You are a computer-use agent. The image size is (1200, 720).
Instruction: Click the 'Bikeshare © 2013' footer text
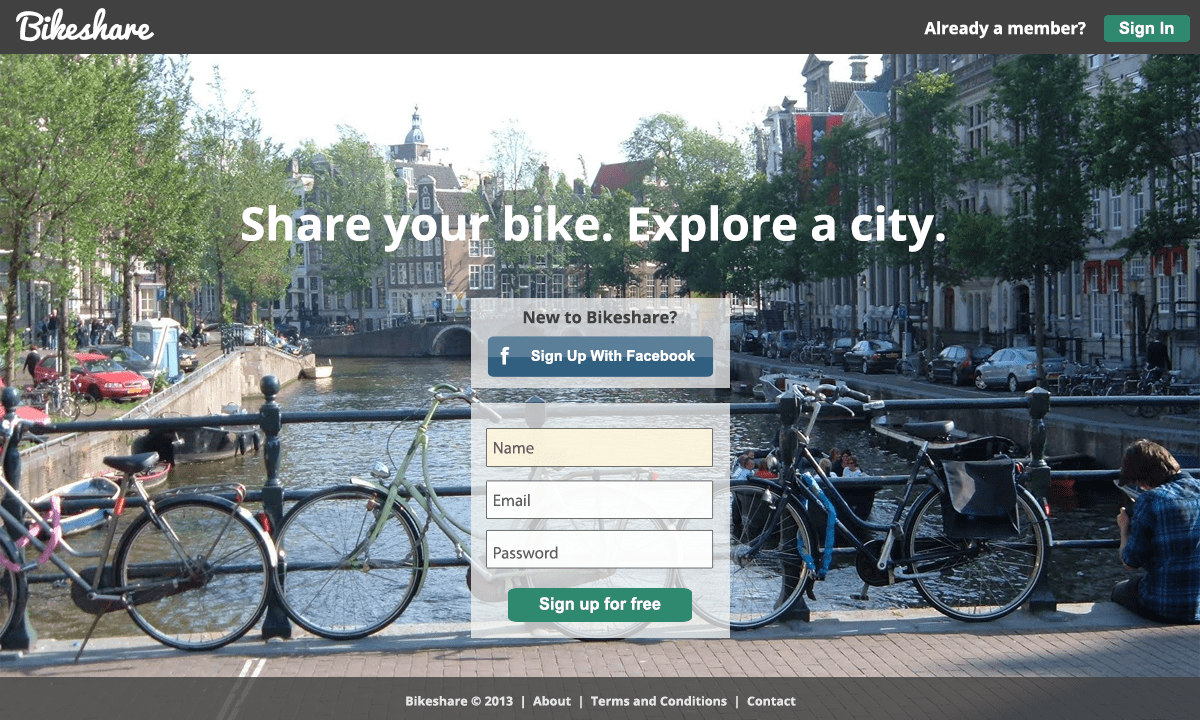point(459,701)
